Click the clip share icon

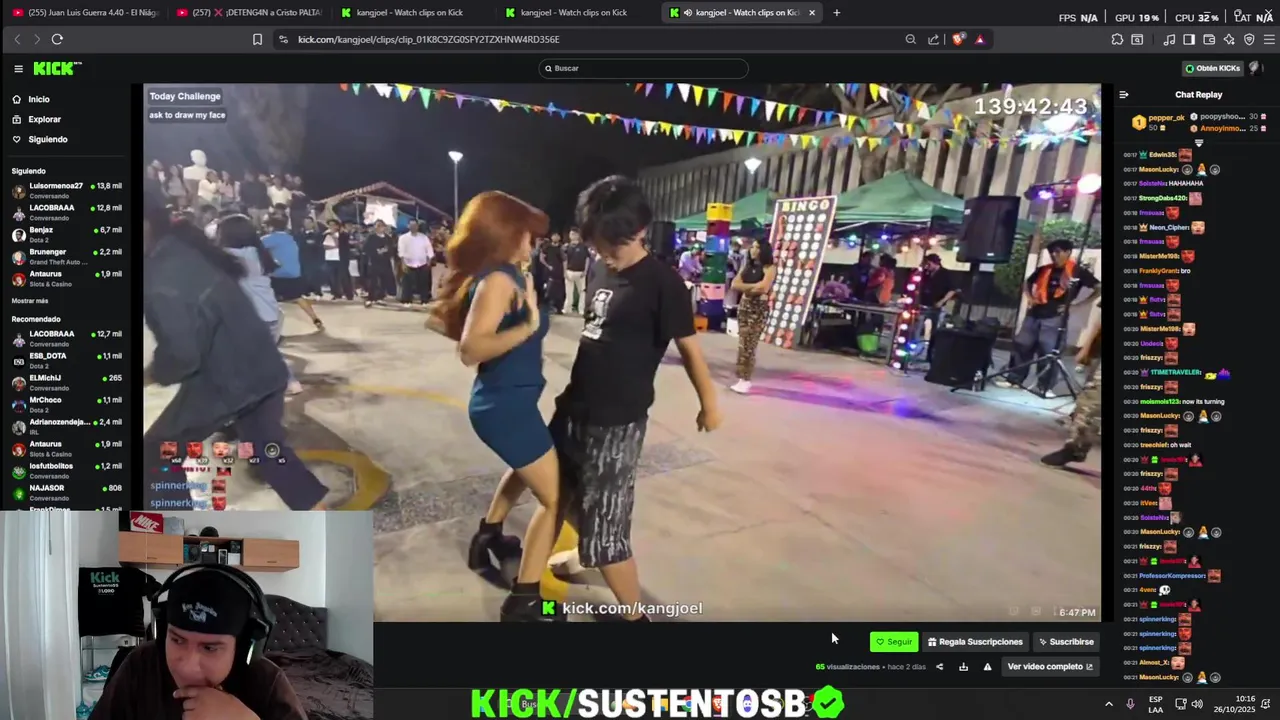click(x=939, y=667)
